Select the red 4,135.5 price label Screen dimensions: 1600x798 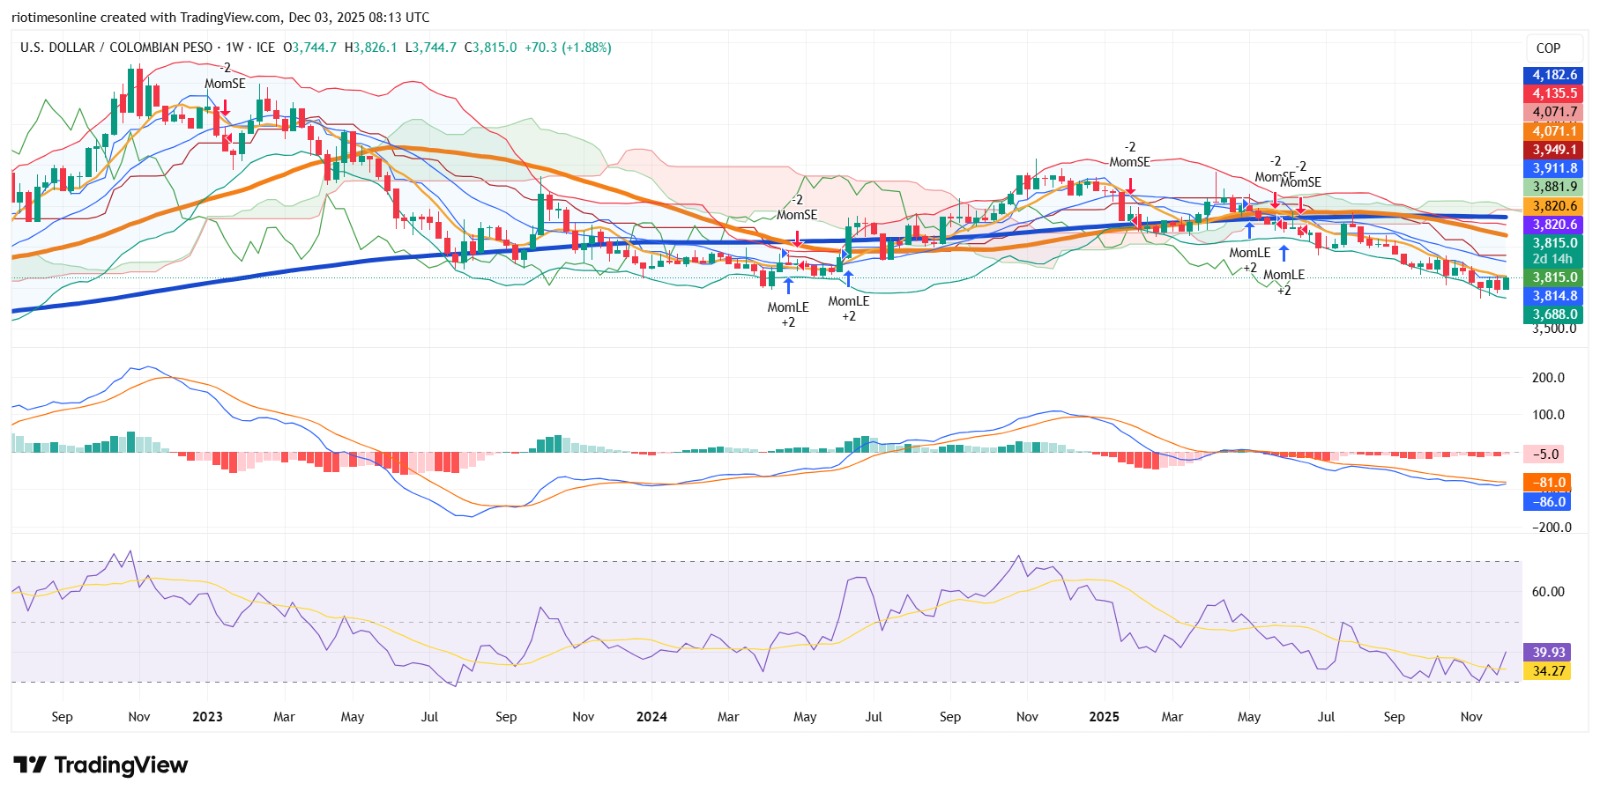pyautogui.click(x=1553, y=93)
